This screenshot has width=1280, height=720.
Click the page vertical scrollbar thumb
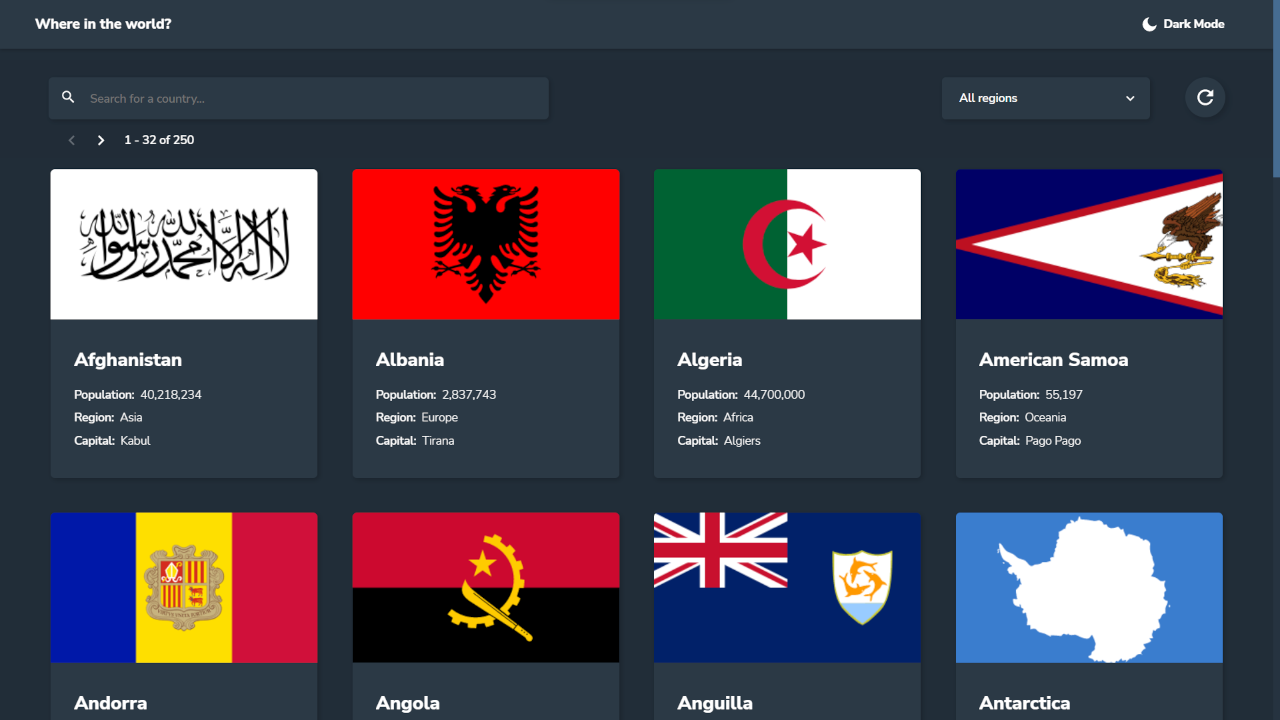1275,88
